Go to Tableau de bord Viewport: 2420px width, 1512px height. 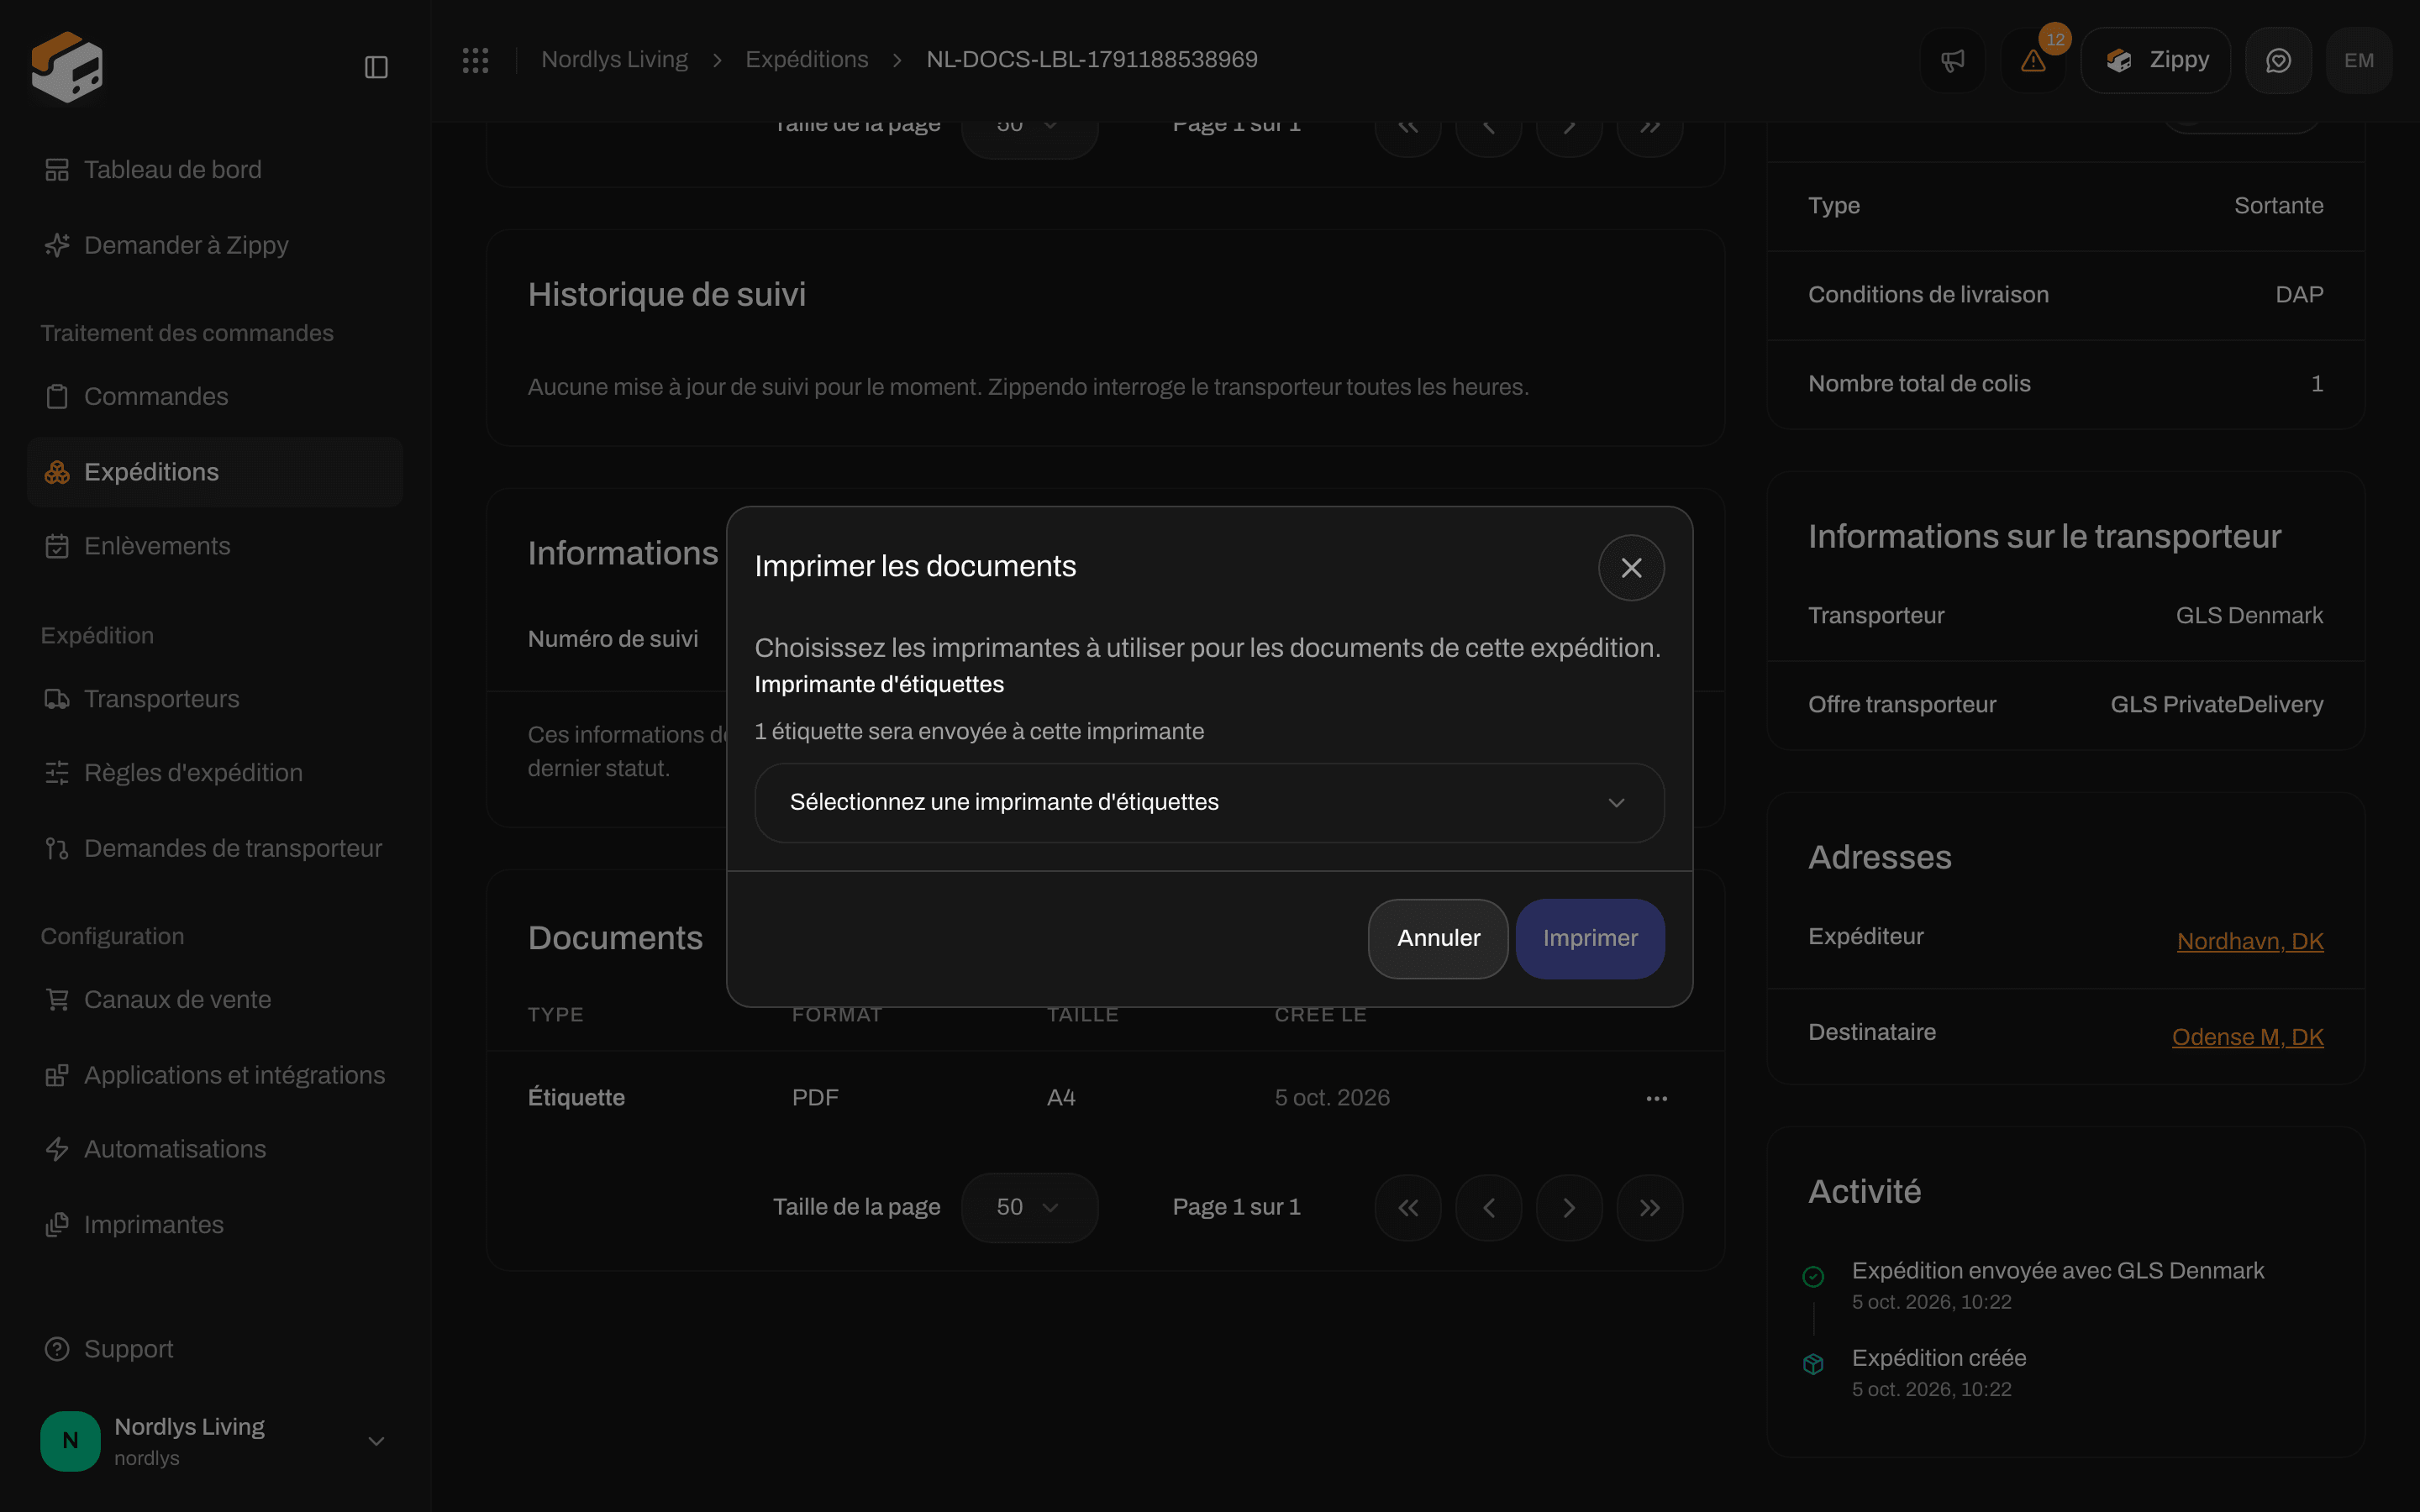tap(215, 170)
